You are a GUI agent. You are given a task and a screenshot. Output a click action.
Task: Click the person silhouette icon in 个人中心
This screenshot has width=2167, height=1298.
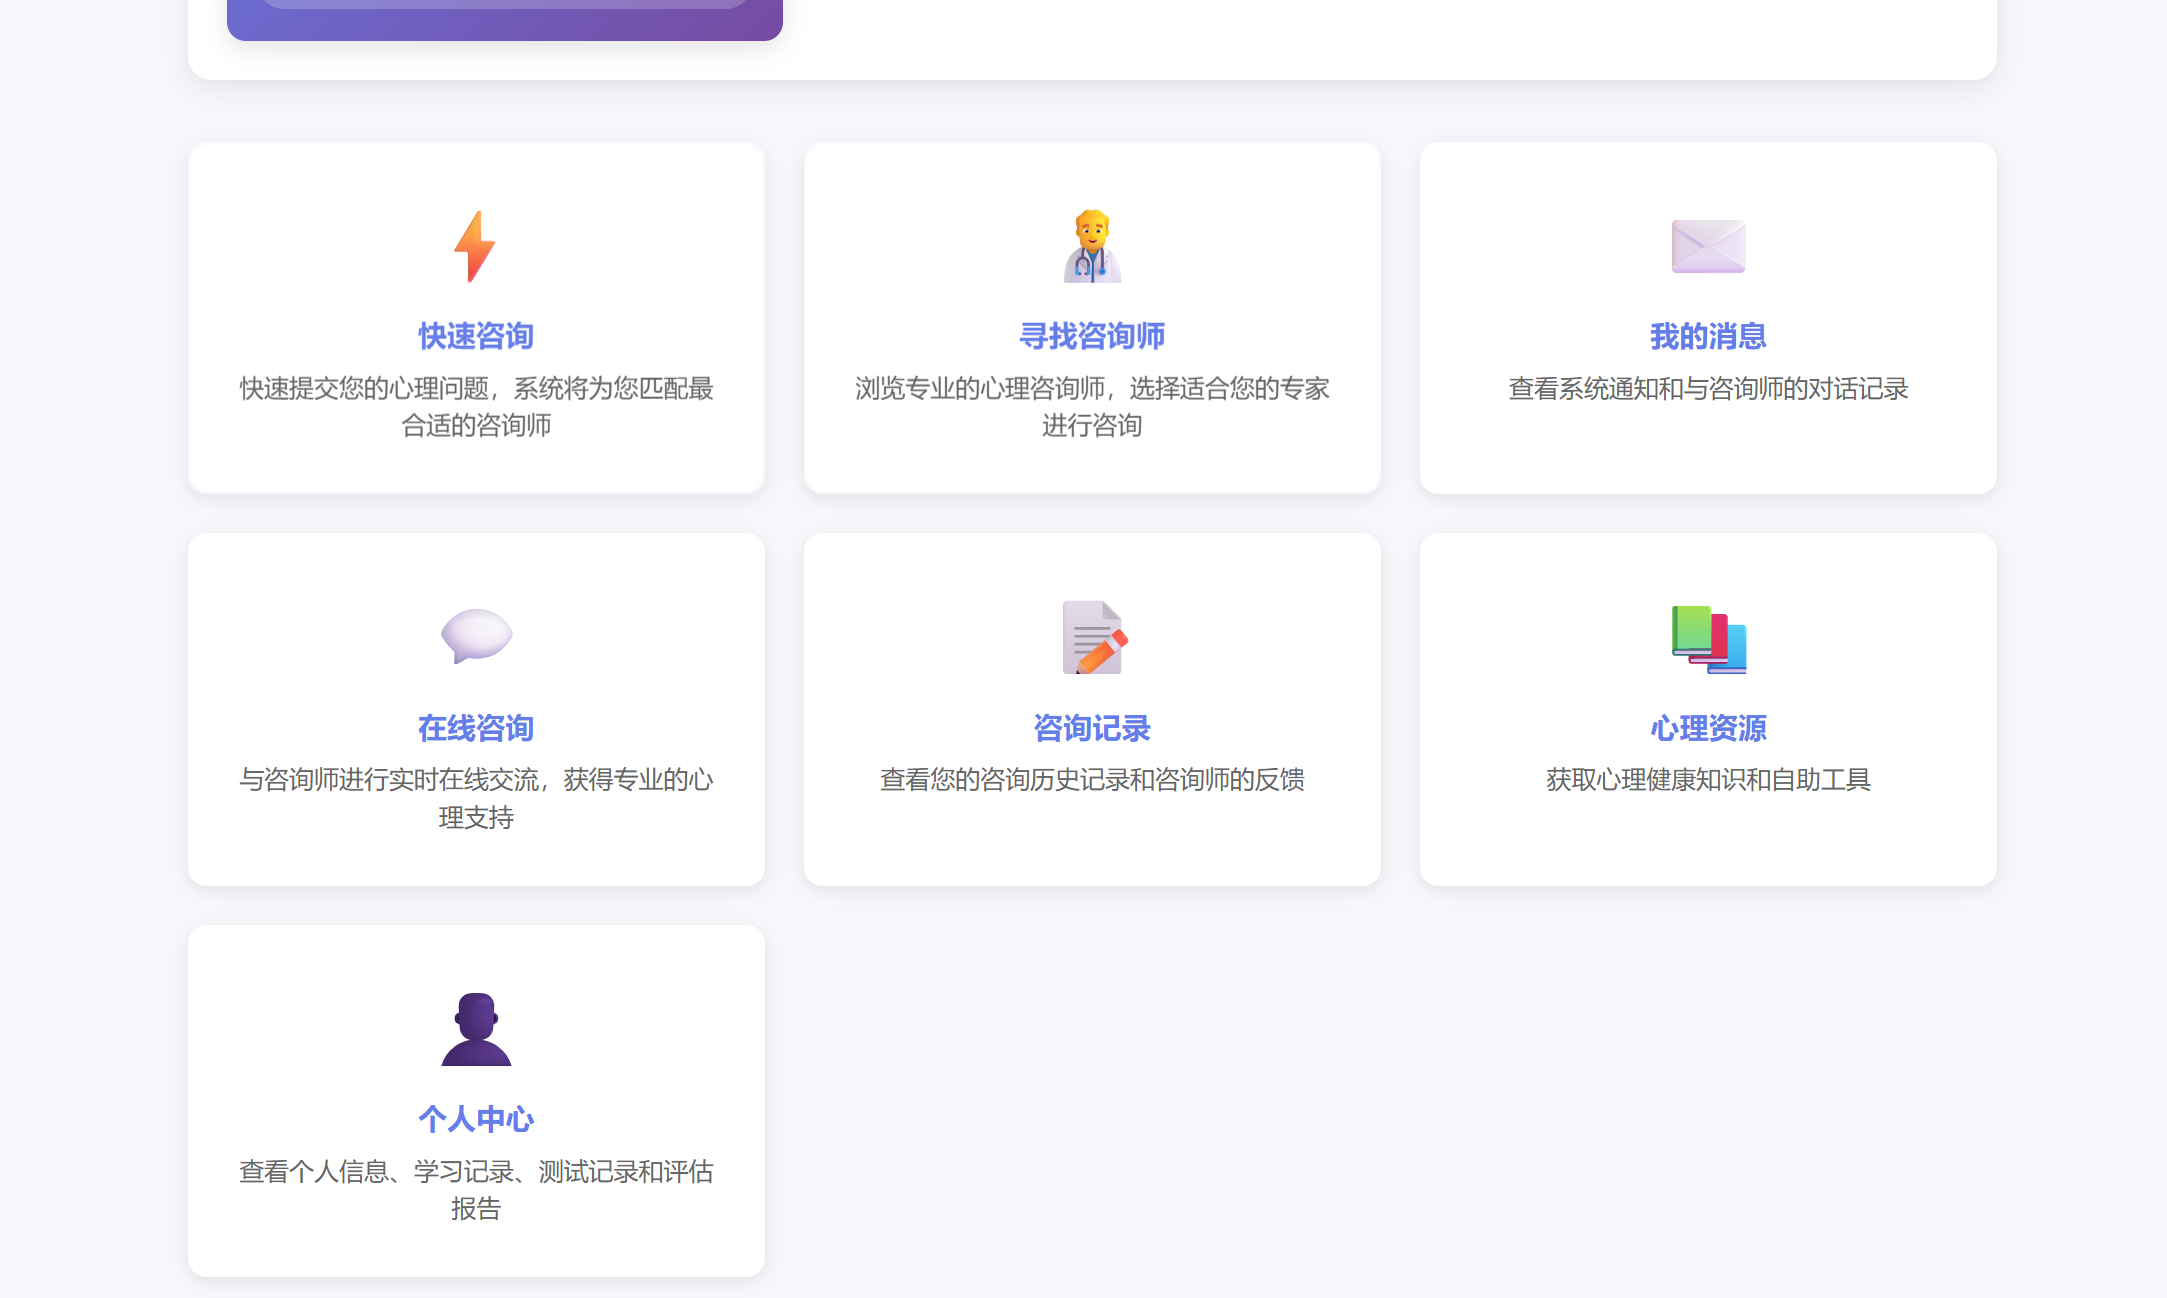point(475,1031)
